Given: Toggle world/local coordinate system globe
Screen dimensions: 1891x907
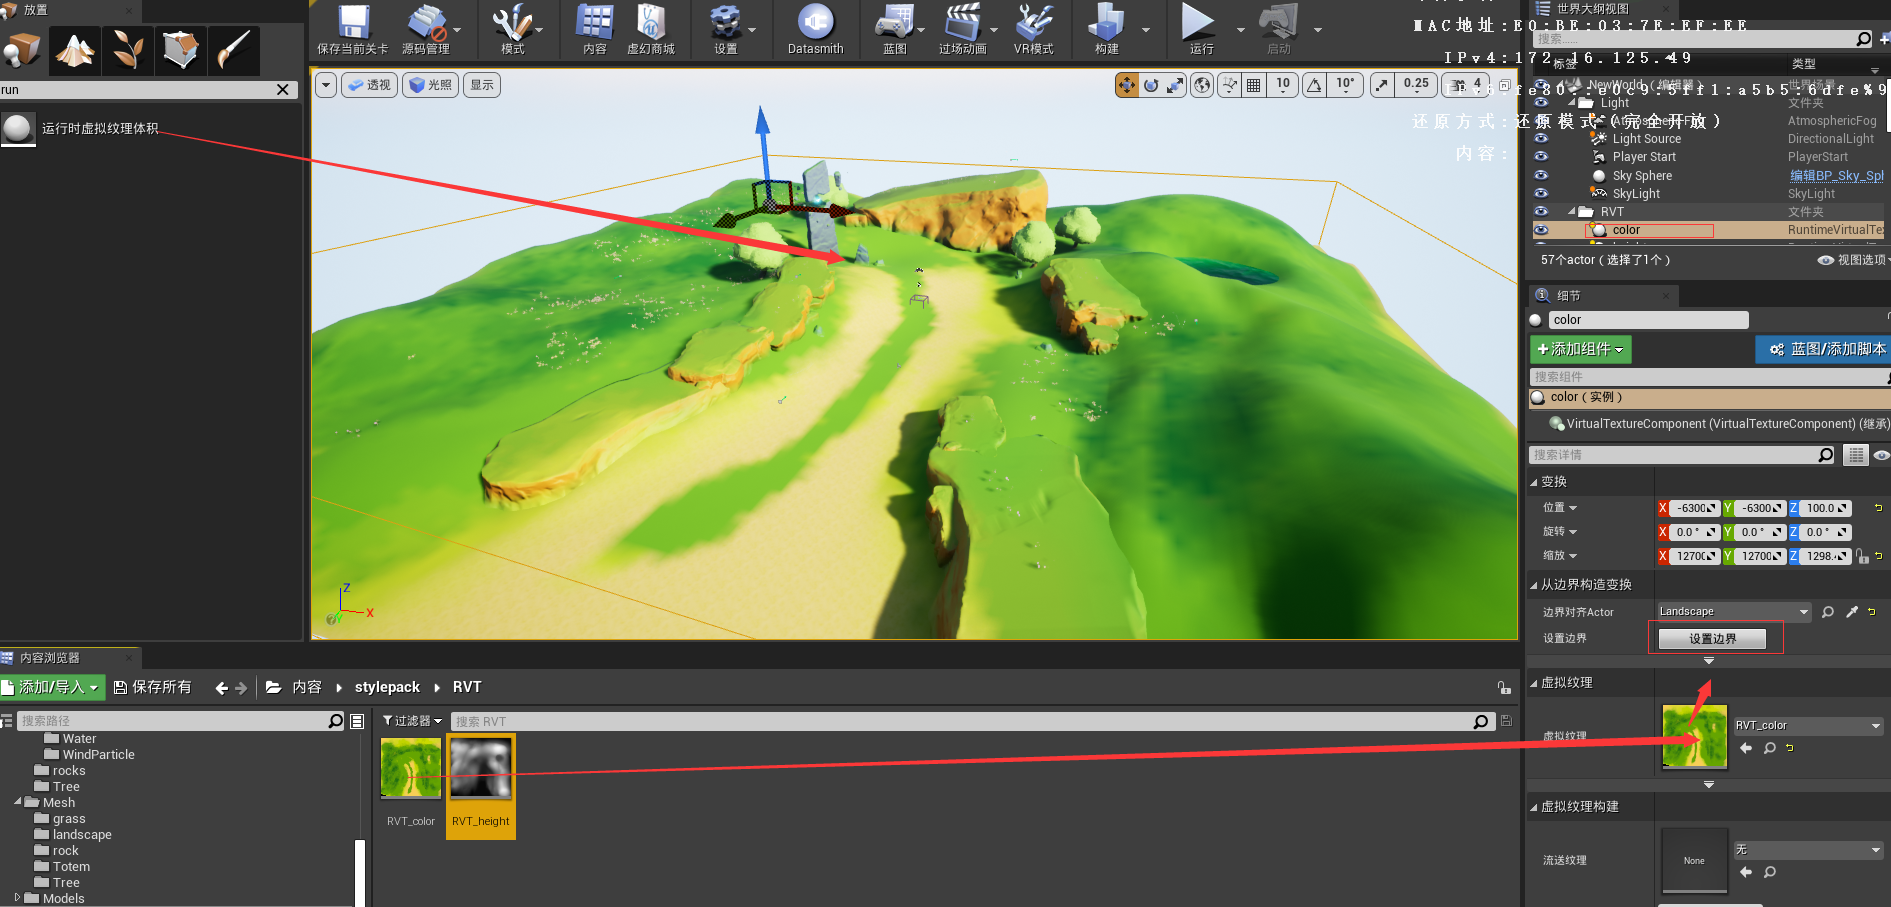Looking at the screenshot, I should (1202, 85).
